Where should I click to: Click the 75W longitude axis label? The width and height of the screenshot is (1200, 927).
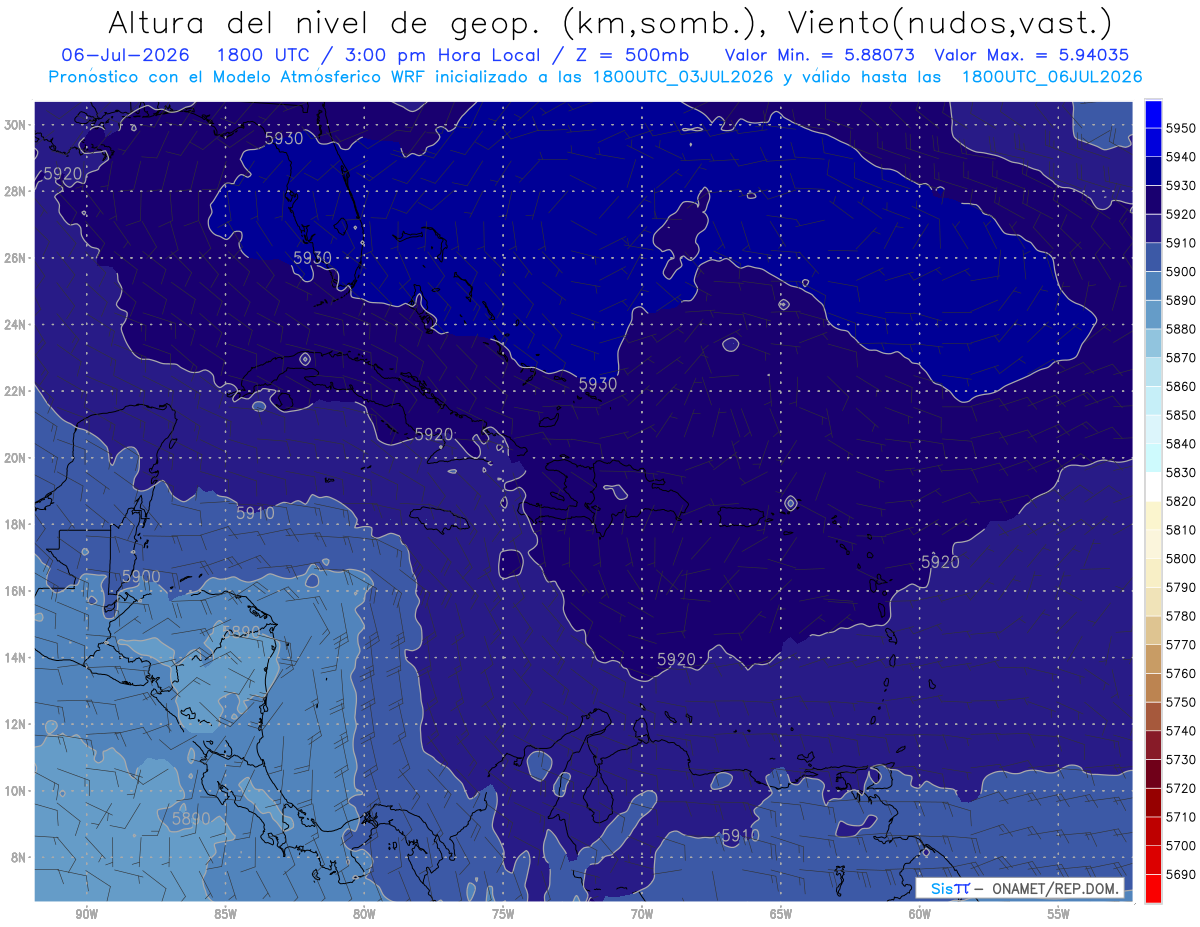point(503,914)
